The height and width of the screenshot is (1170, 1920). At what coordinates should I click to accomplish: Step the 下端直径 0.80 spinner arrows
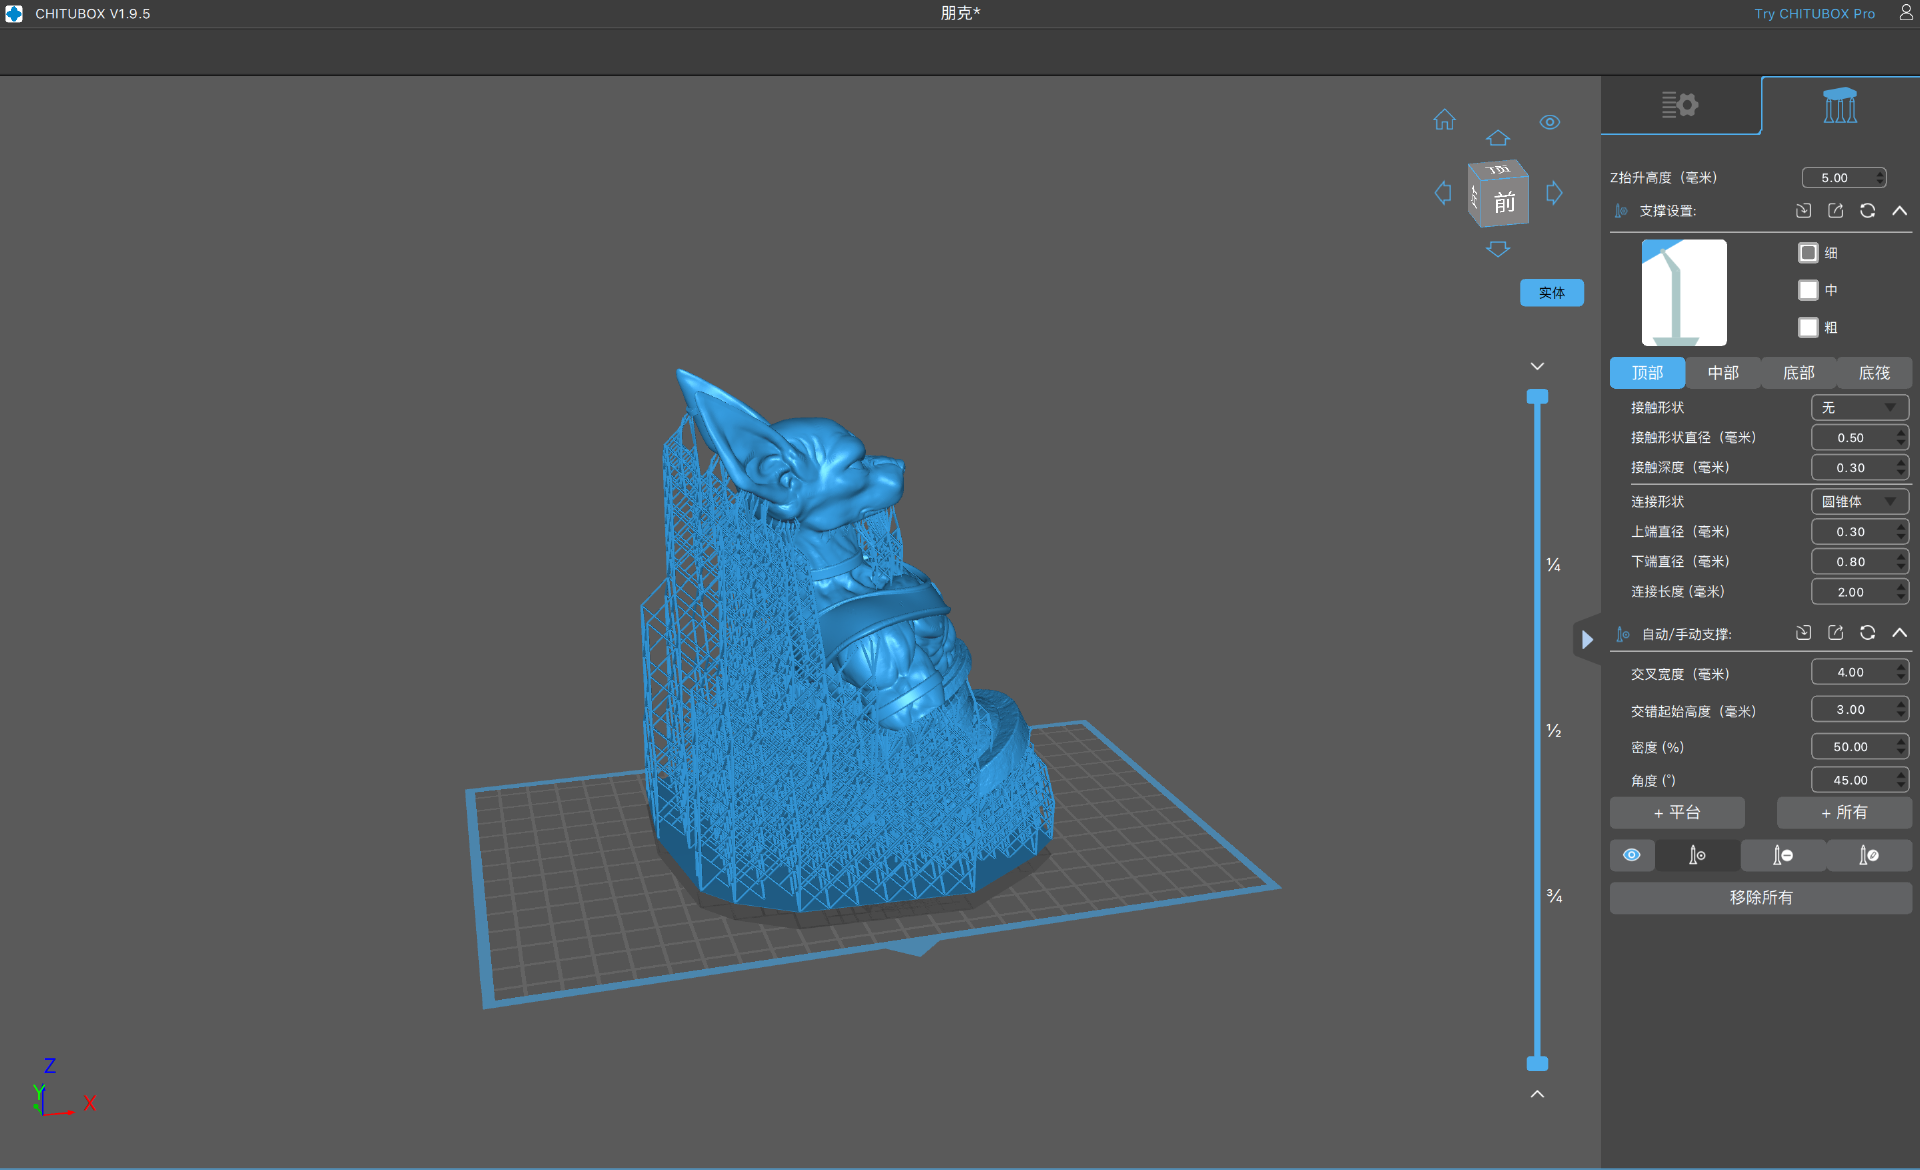coord(1901,562)
